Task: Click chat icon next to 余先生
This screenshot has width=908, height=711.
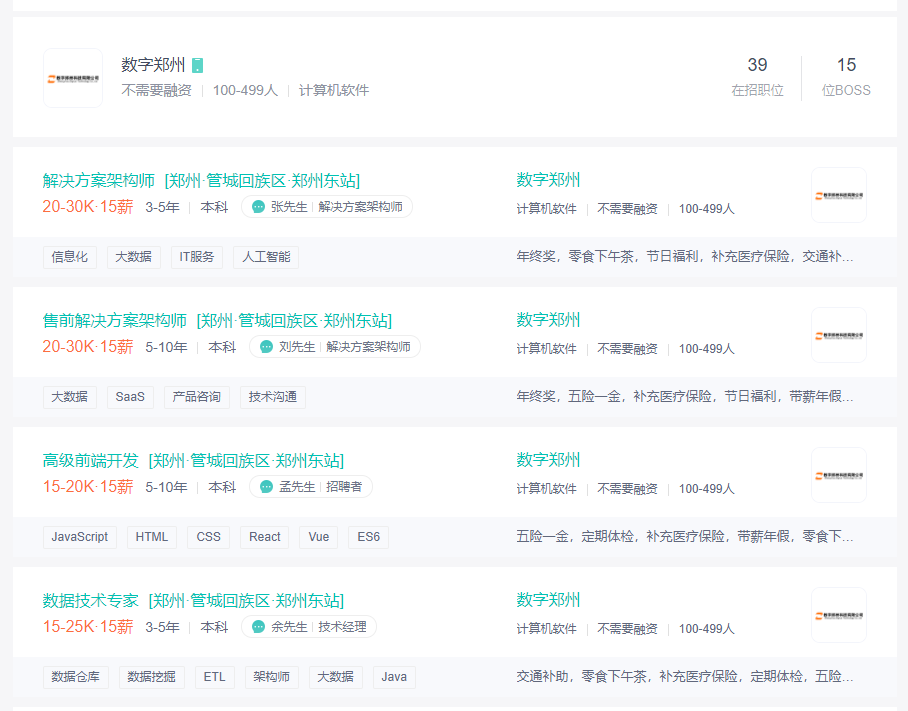Action: (x=259, y=627)
